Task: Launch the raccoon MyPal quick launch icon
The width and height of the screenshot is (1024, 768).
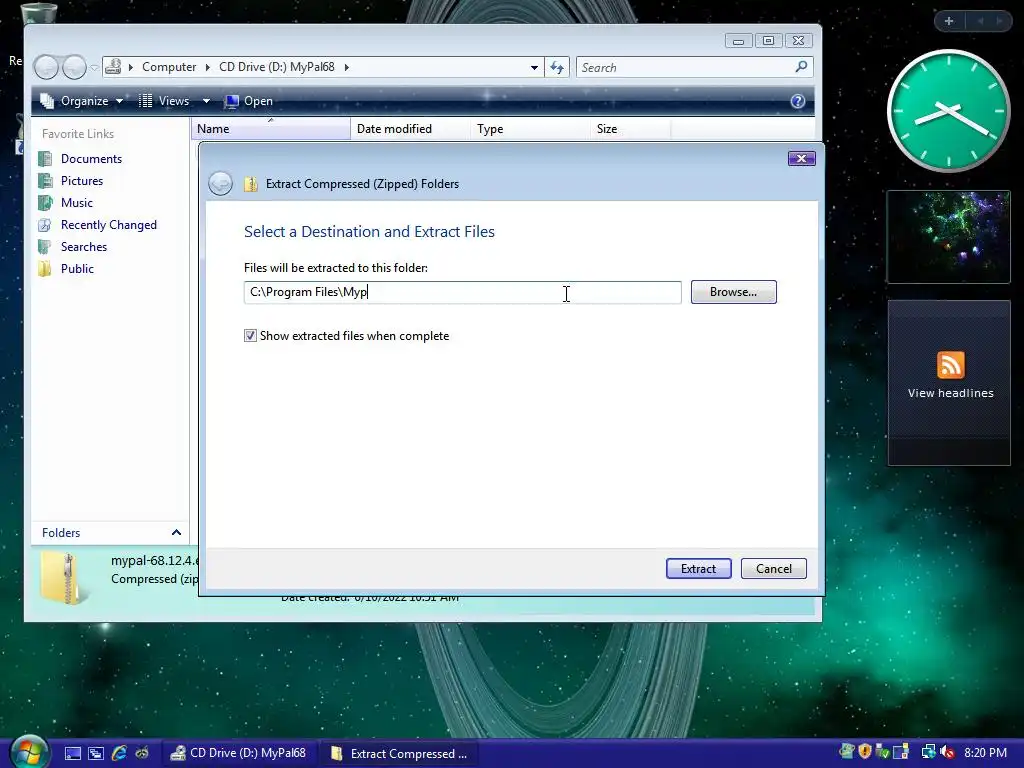Action: pos(142,754)
